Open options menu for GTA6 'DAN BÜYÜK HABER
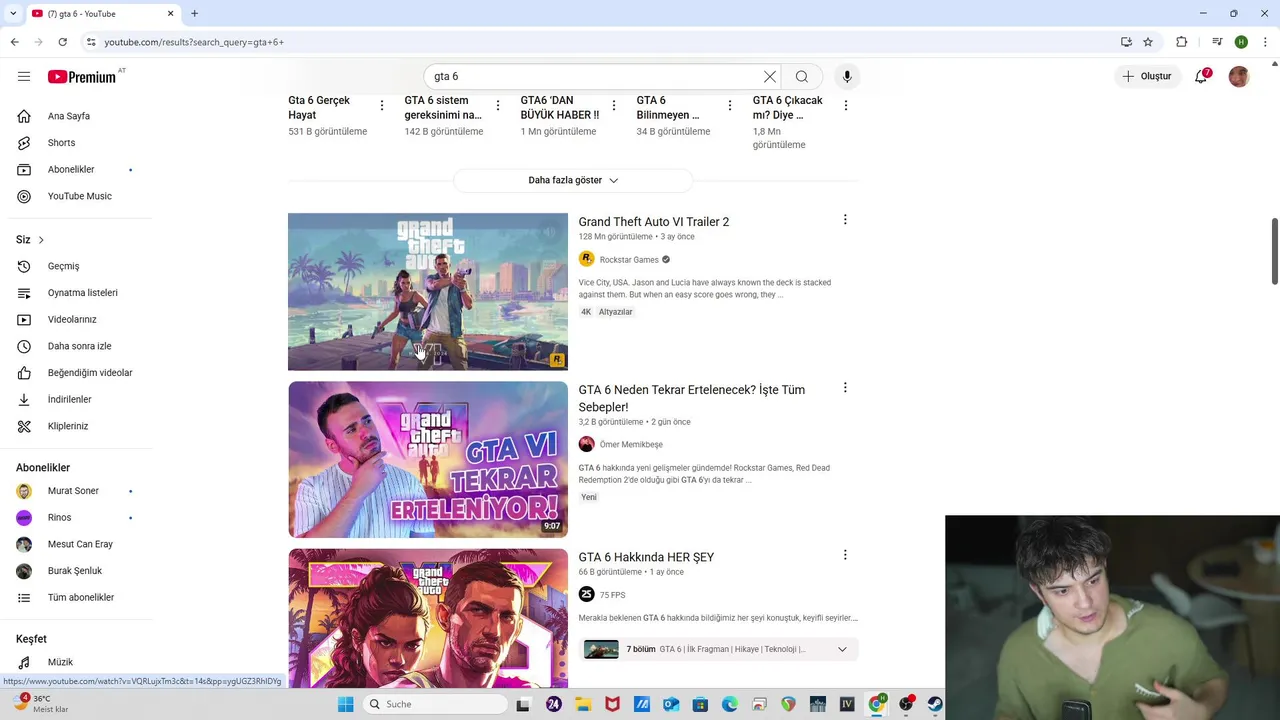The width and height of the screenshot is (1280, 720). point(613,105)
